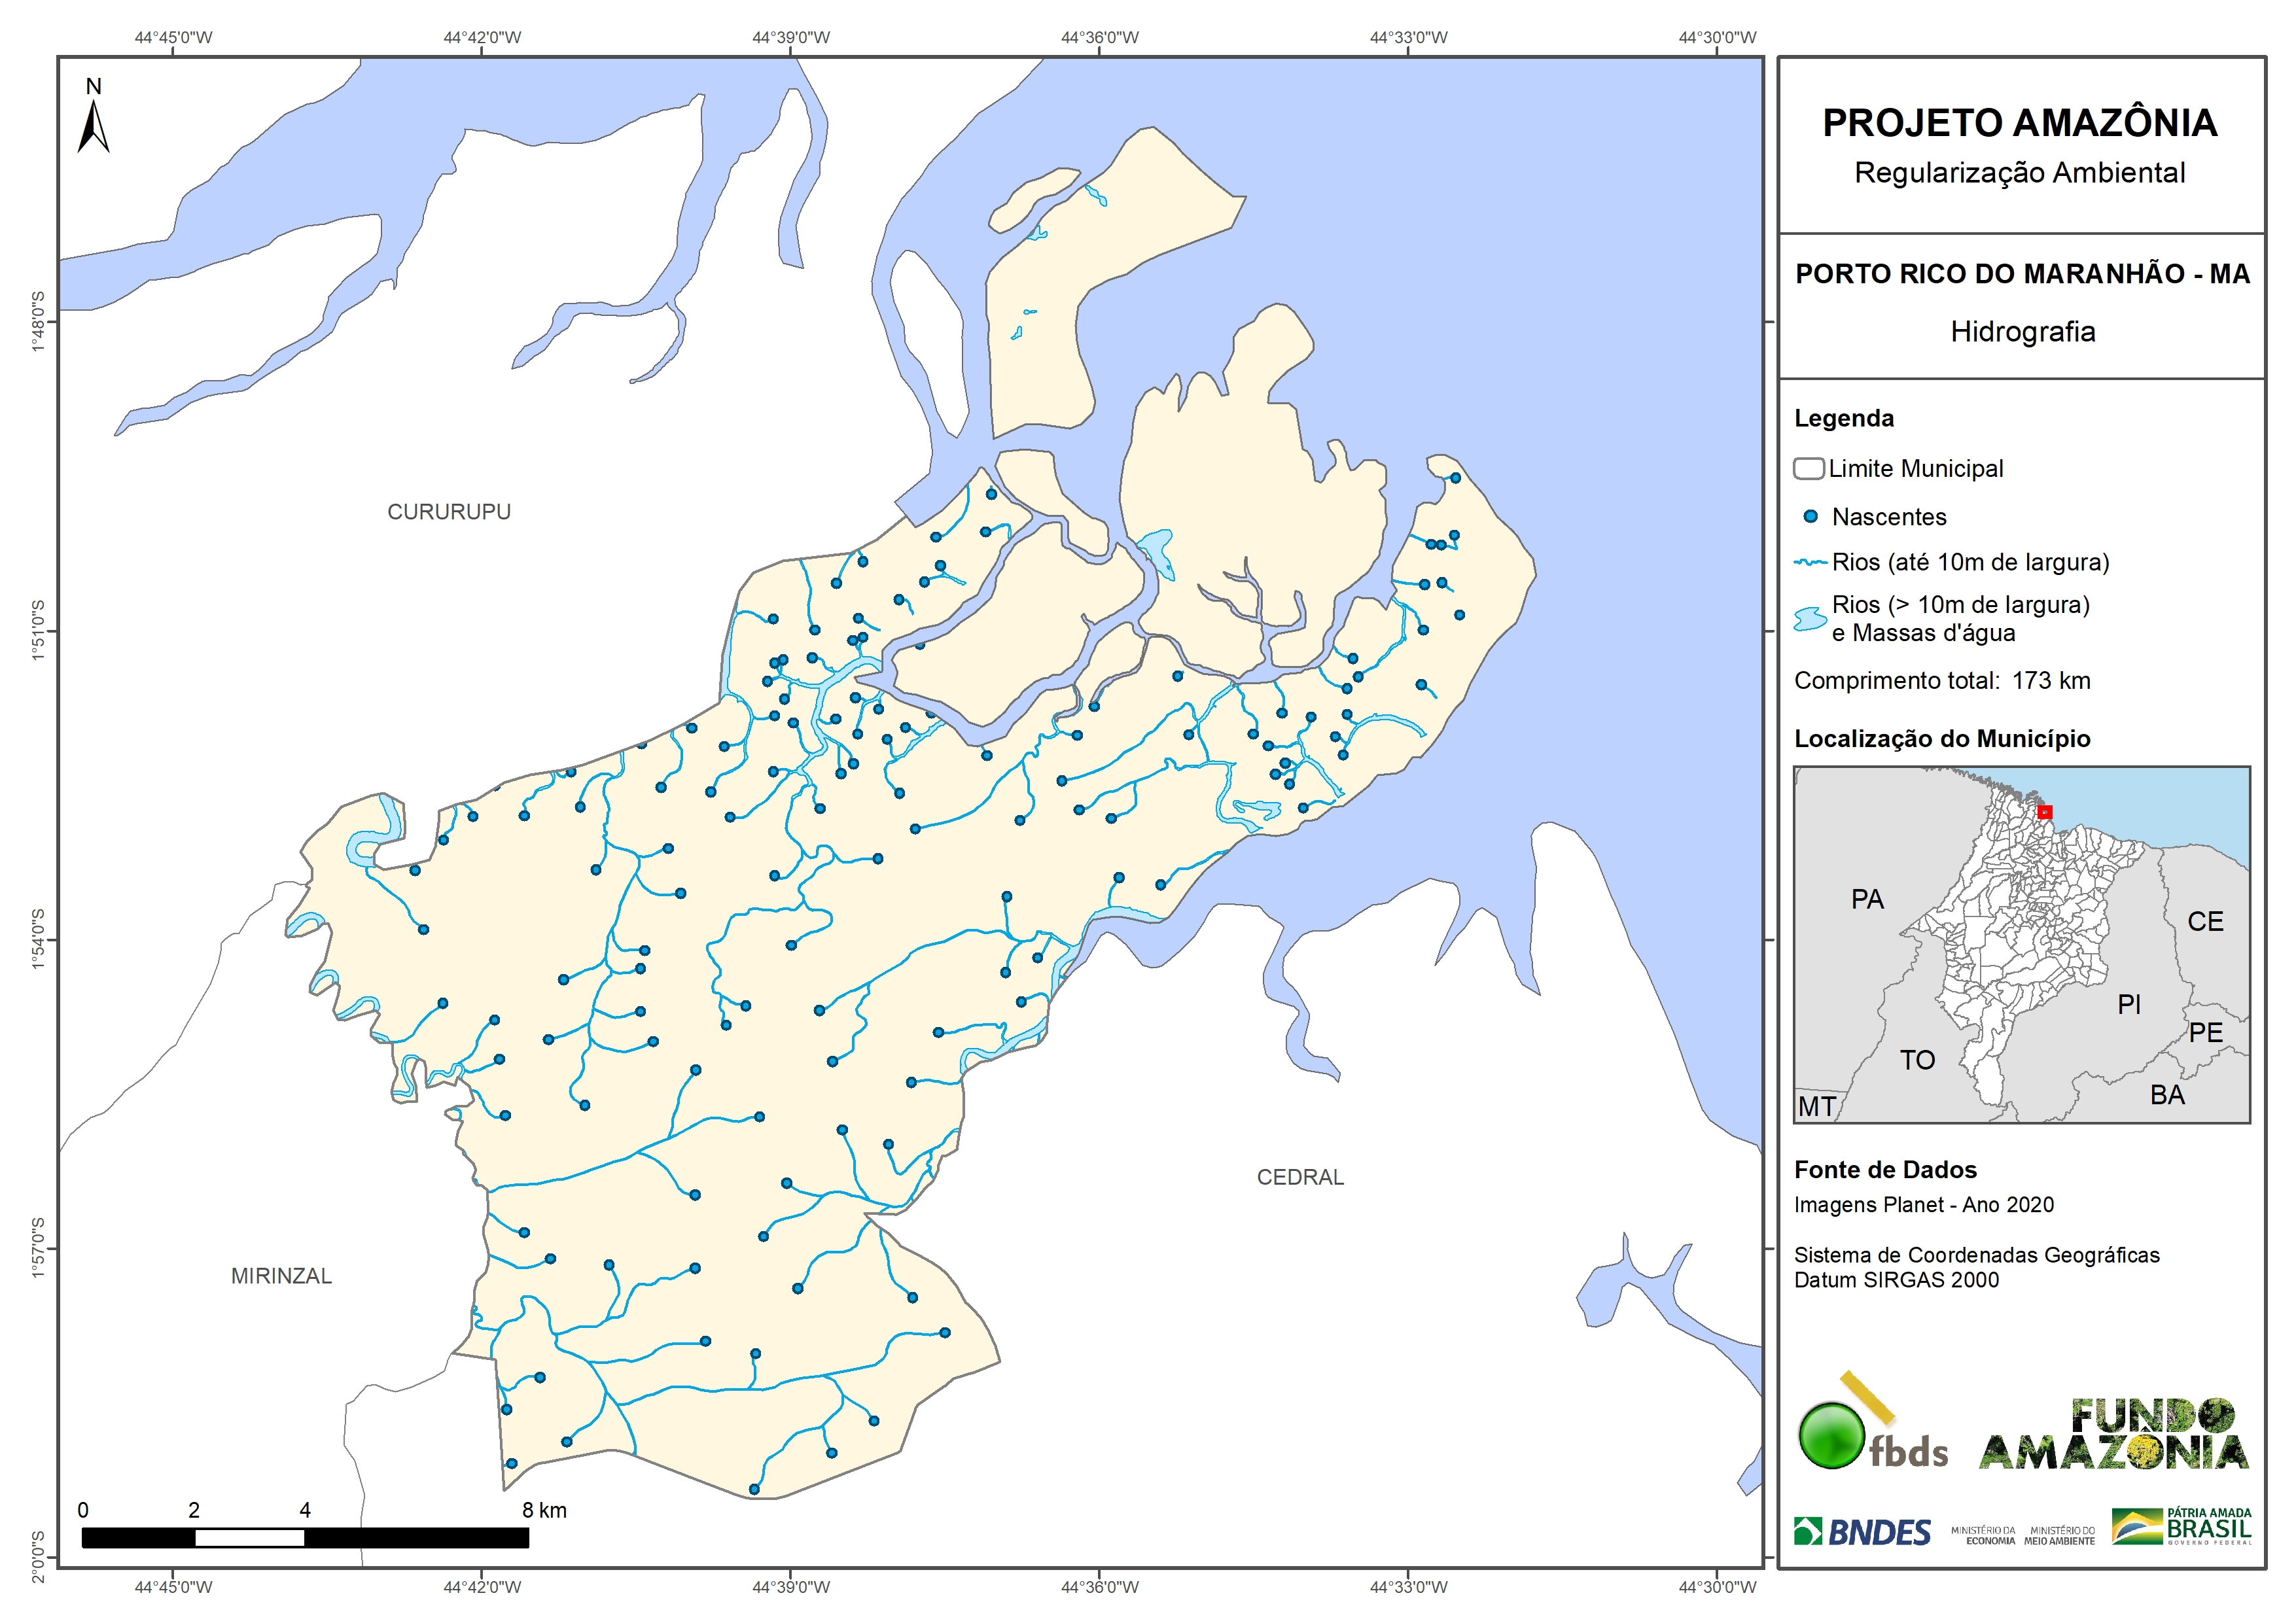Click the Pátria Amada Brasil logo
Viewport: 2296px width, 1623px height.
point(2181,1526)
